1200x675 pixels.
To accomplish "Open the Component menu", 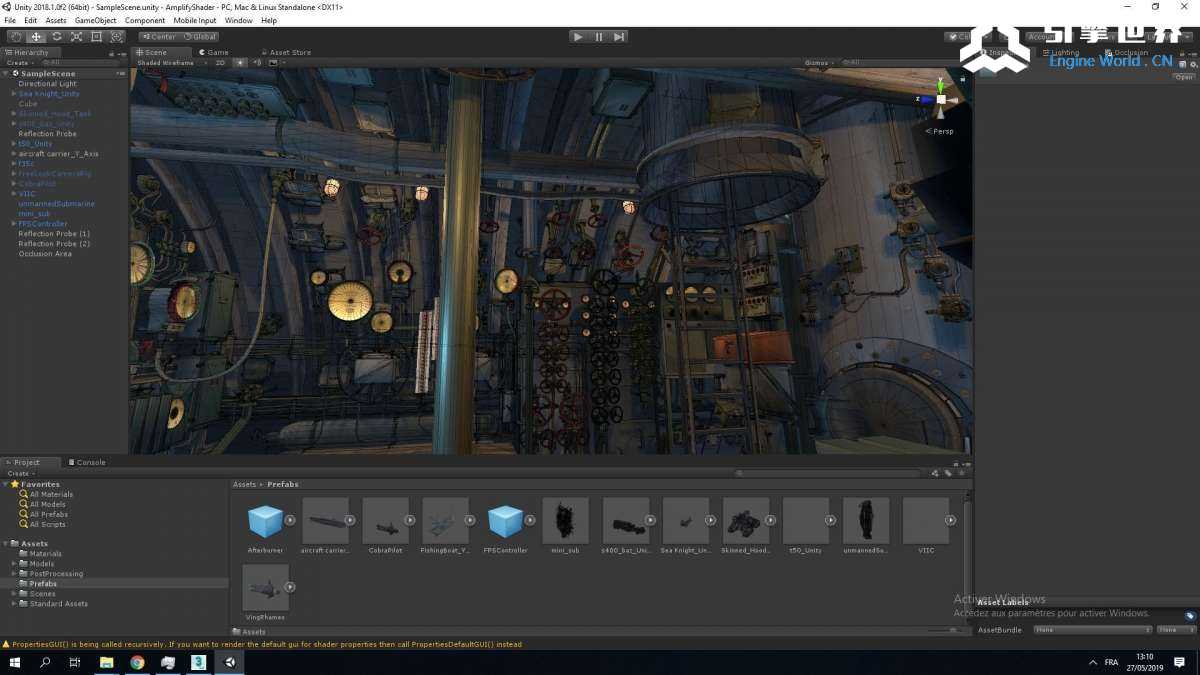I will pos(145,20).
